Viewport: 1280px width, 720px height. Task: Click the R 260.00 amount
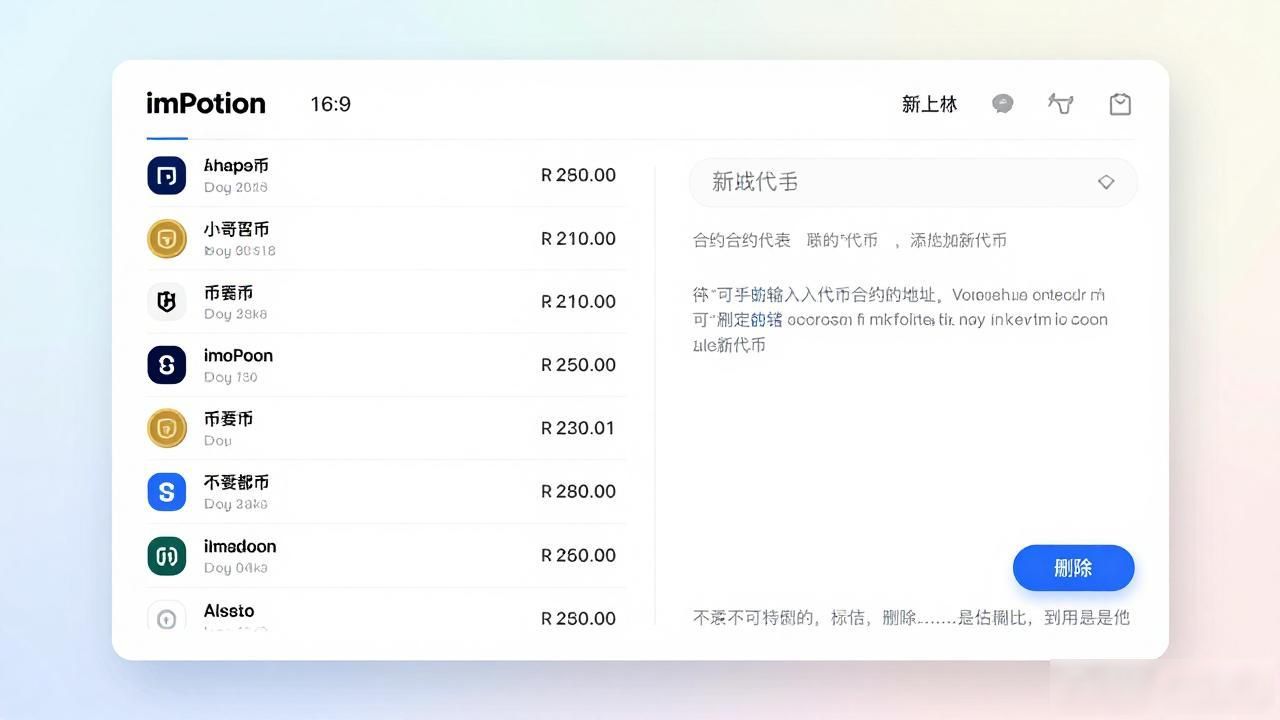(578, 555)
